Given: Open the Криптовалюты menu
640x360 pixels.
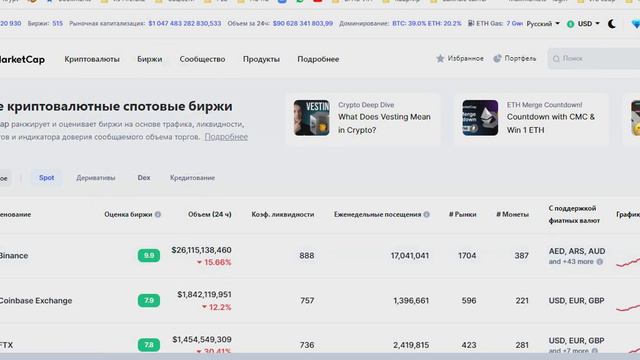Looking at the screenshot, I should [x=92, y=59].
